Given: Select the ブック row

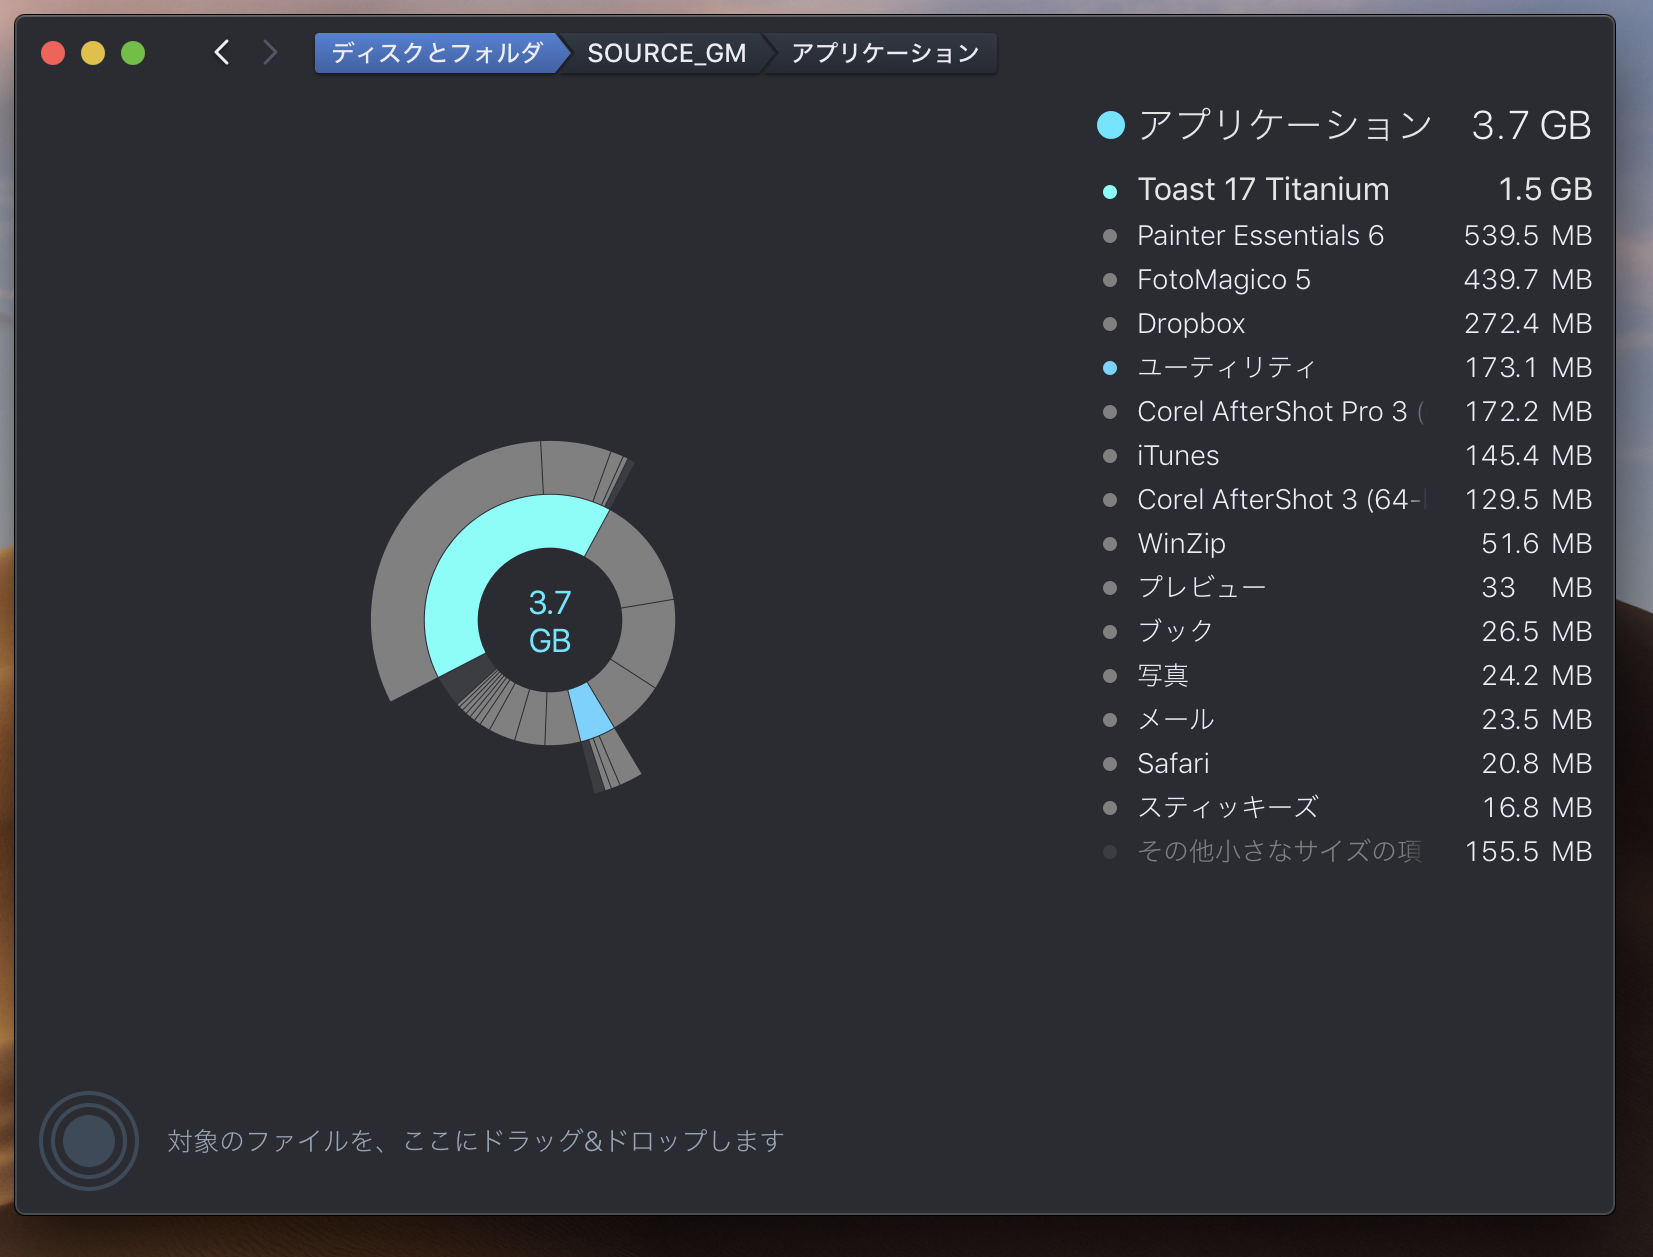Looking at the screenshot, I should 1346,632.
